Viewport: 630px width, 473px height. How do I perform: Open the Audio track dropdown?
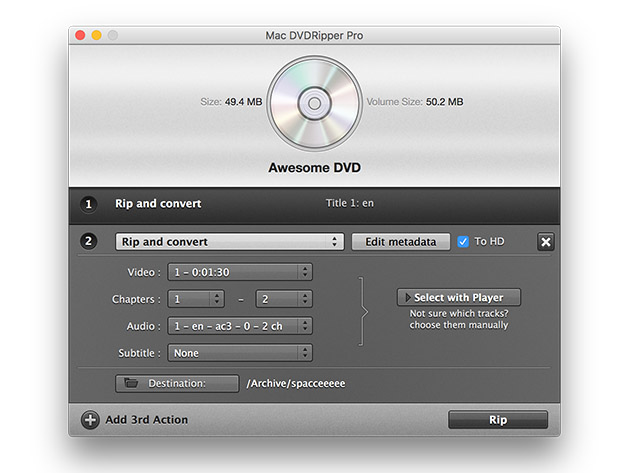(x=240, y=326)
